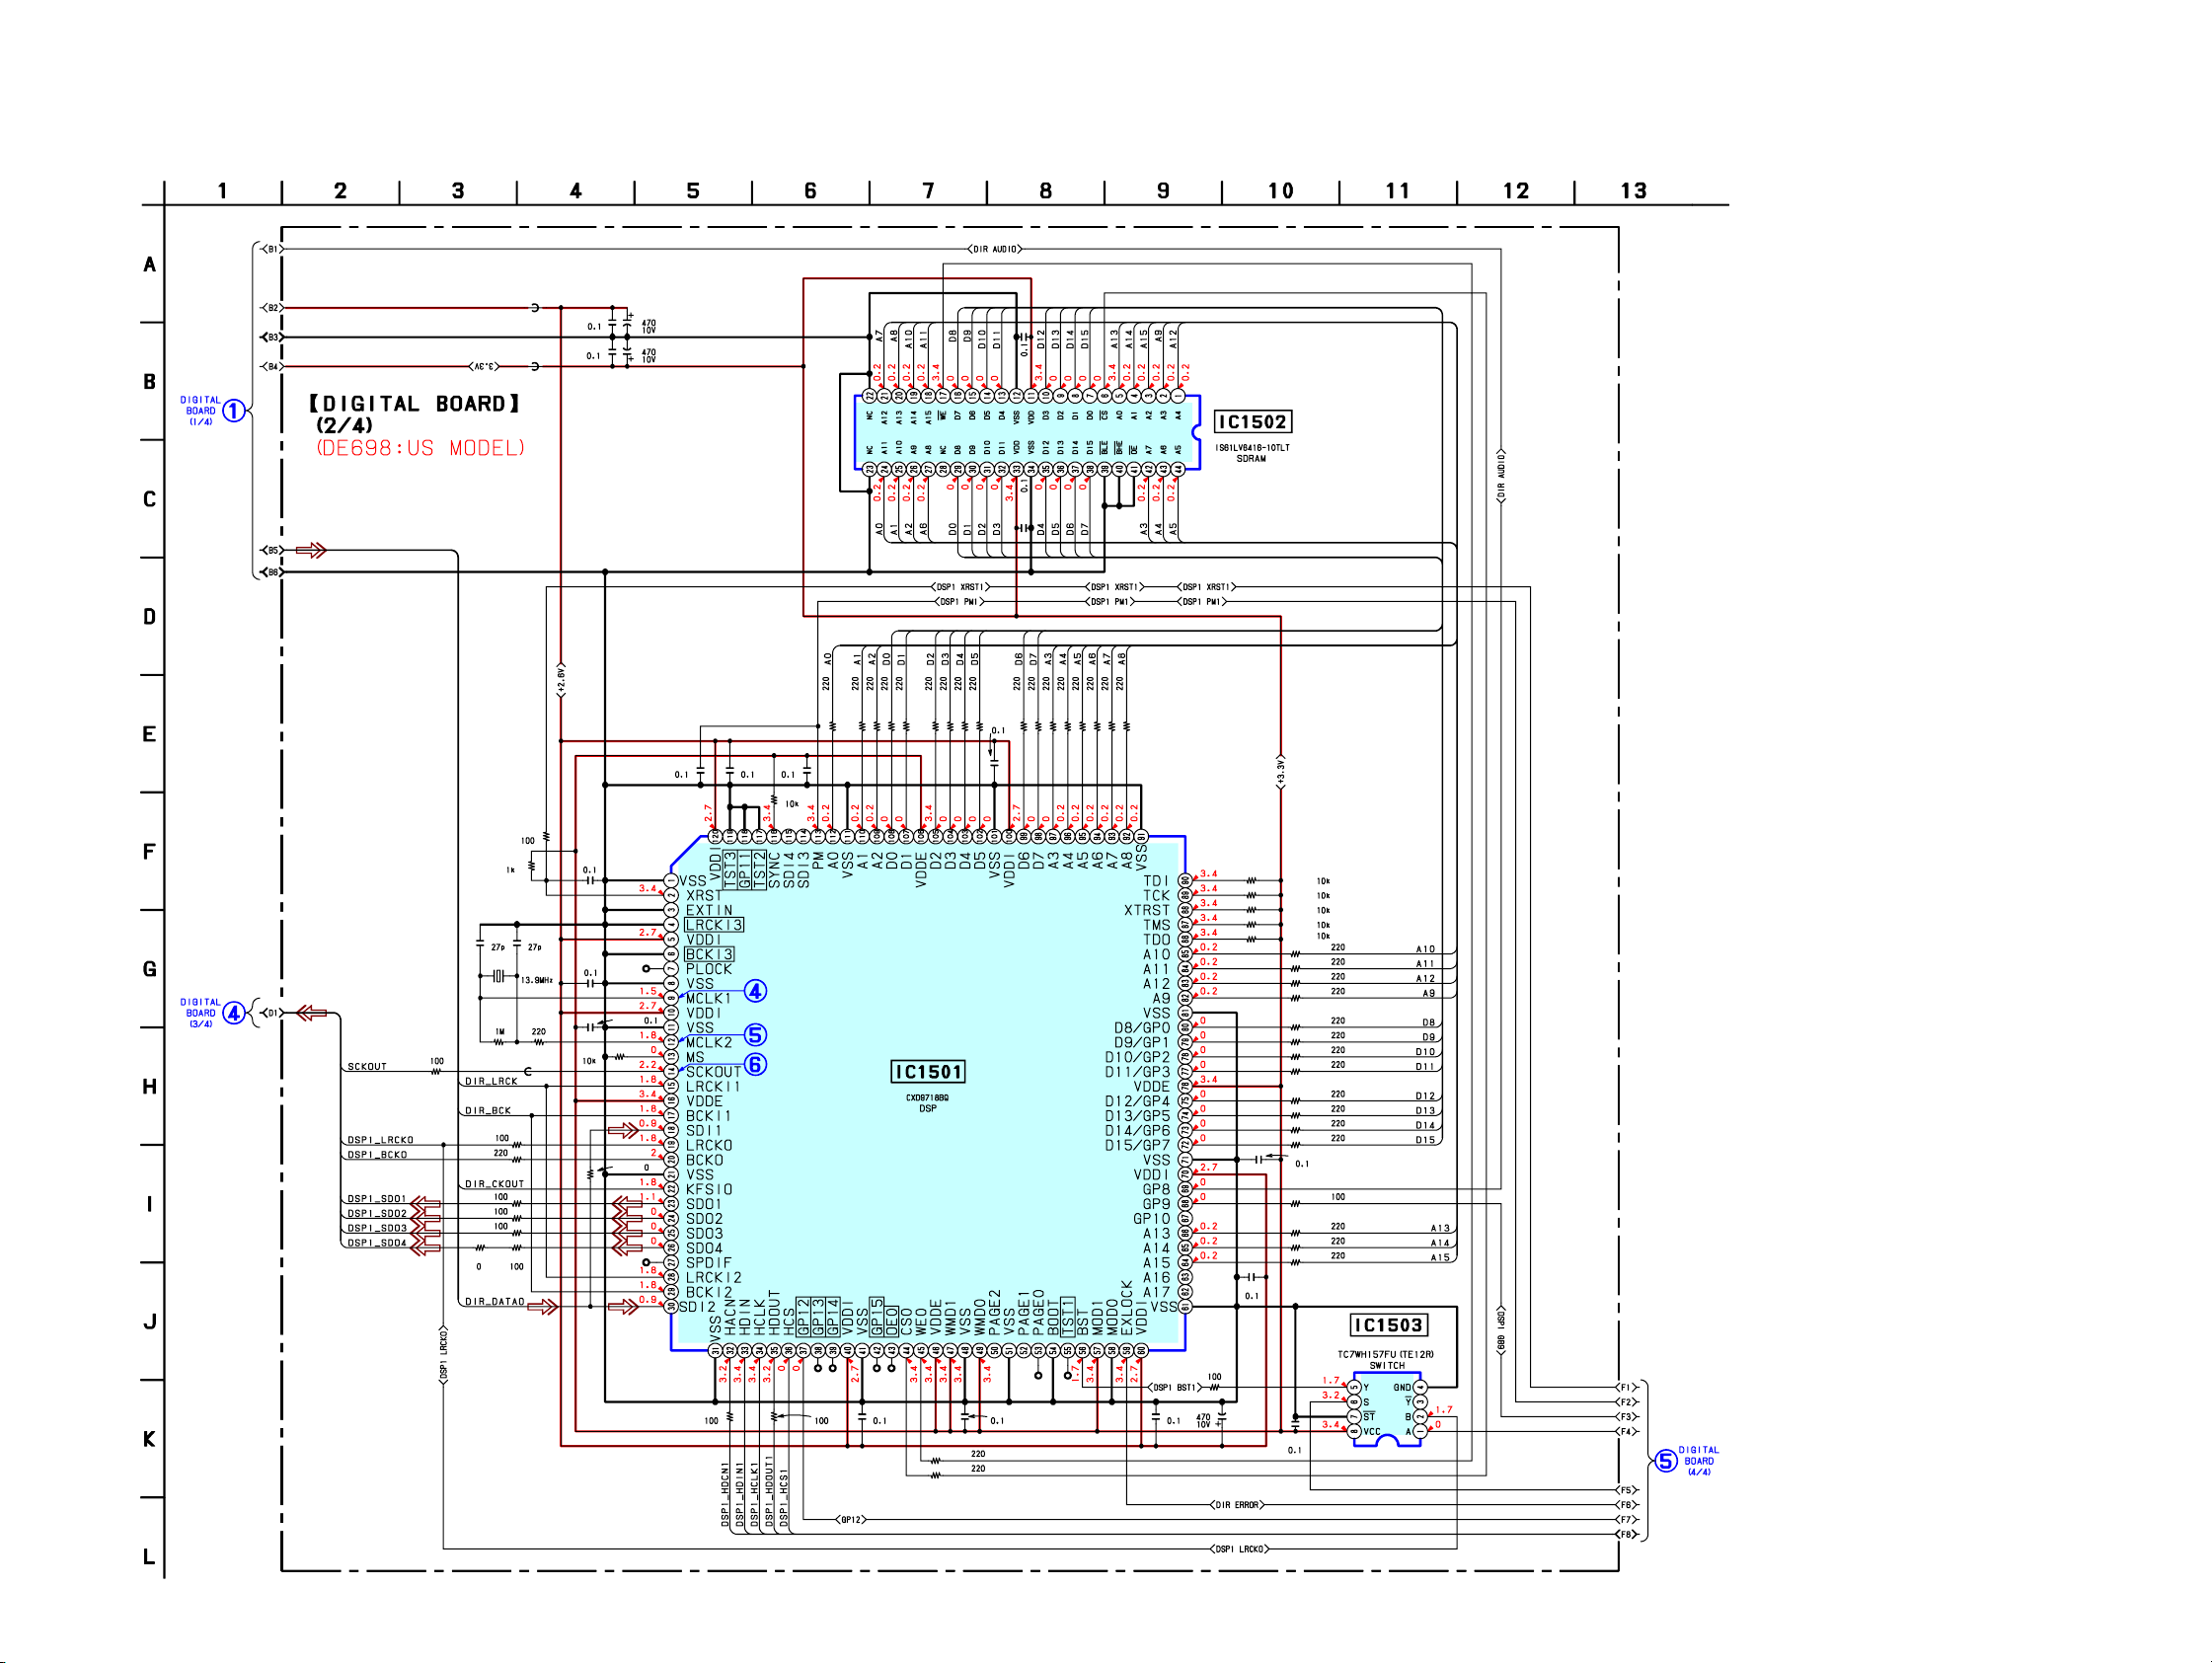Viewport: 2212px width, 1663px height.
Task: Click blue test point 6 beside SCKOUT
Action: point(755,1065)
